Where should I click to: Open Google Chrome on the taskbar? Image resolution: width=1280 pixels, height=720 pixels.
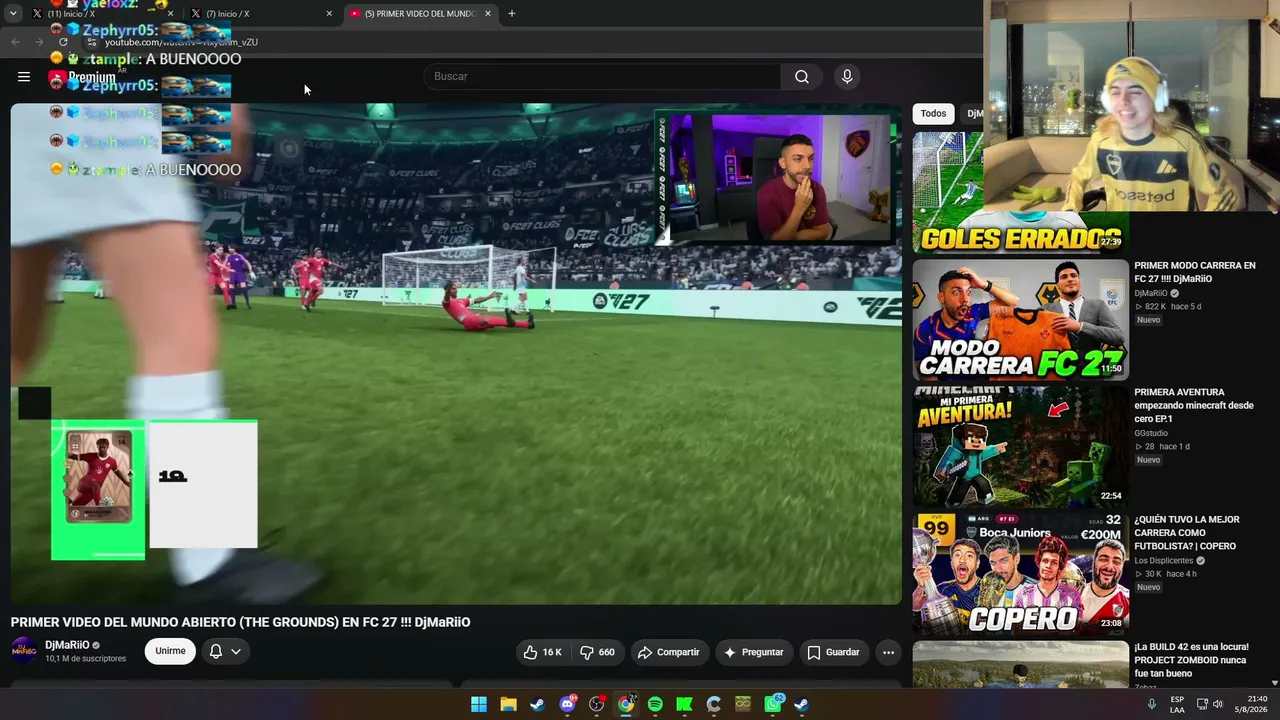[x=626, y=704]
